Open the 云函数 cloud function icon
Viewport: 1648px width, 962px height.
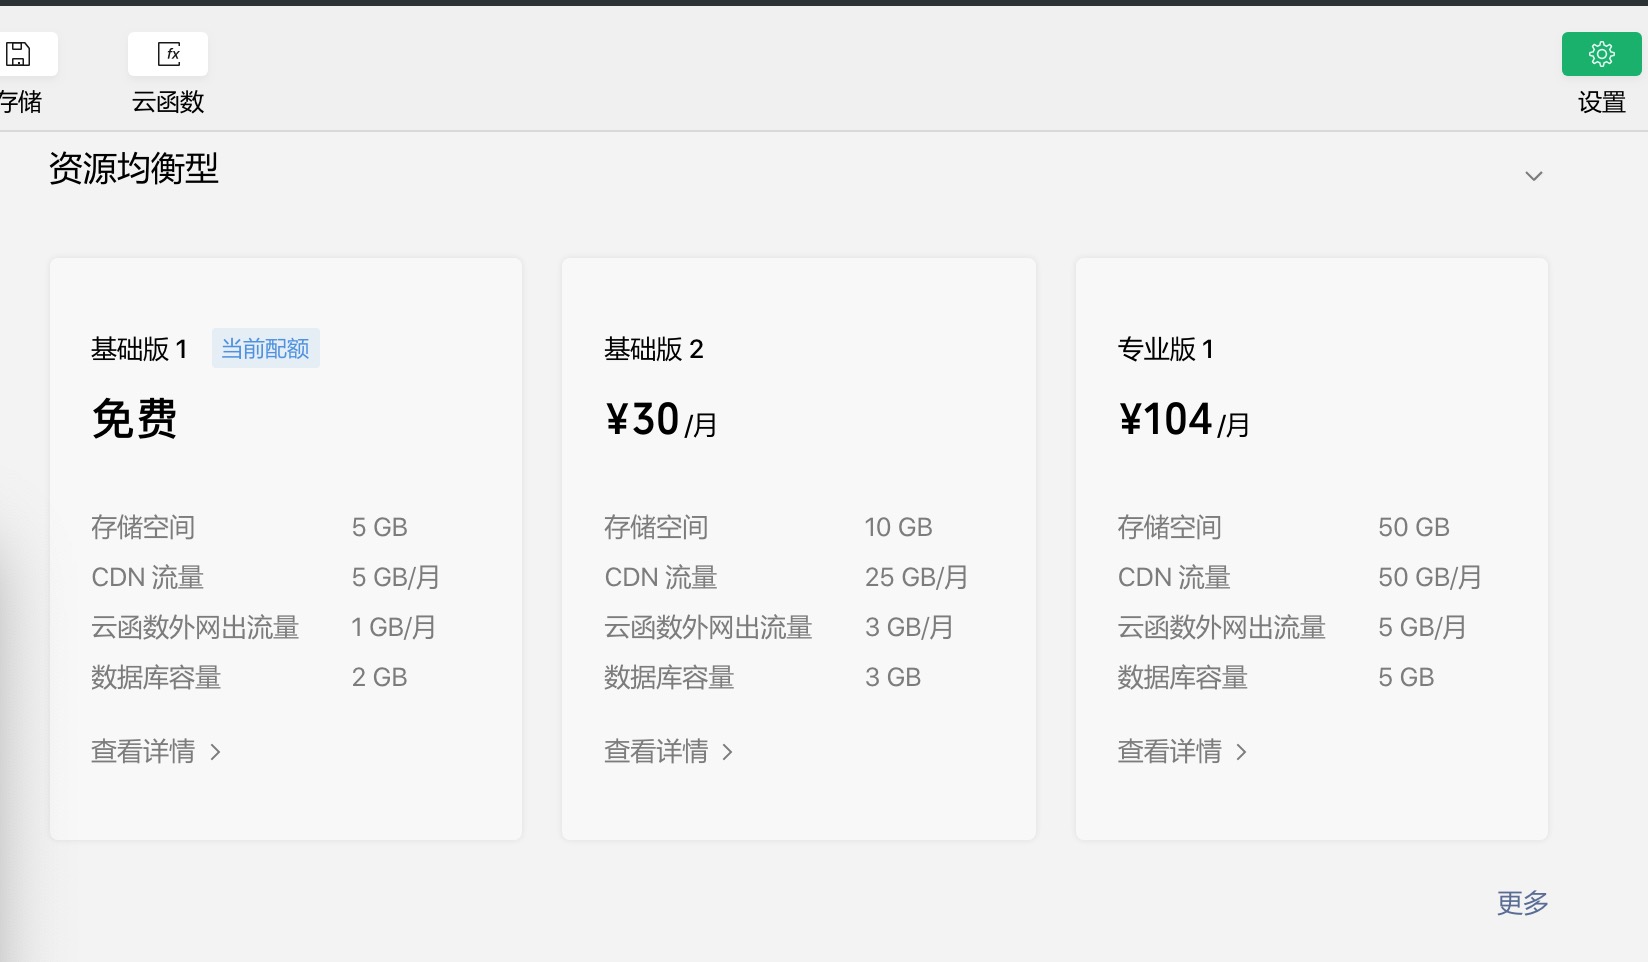[168, 54]
